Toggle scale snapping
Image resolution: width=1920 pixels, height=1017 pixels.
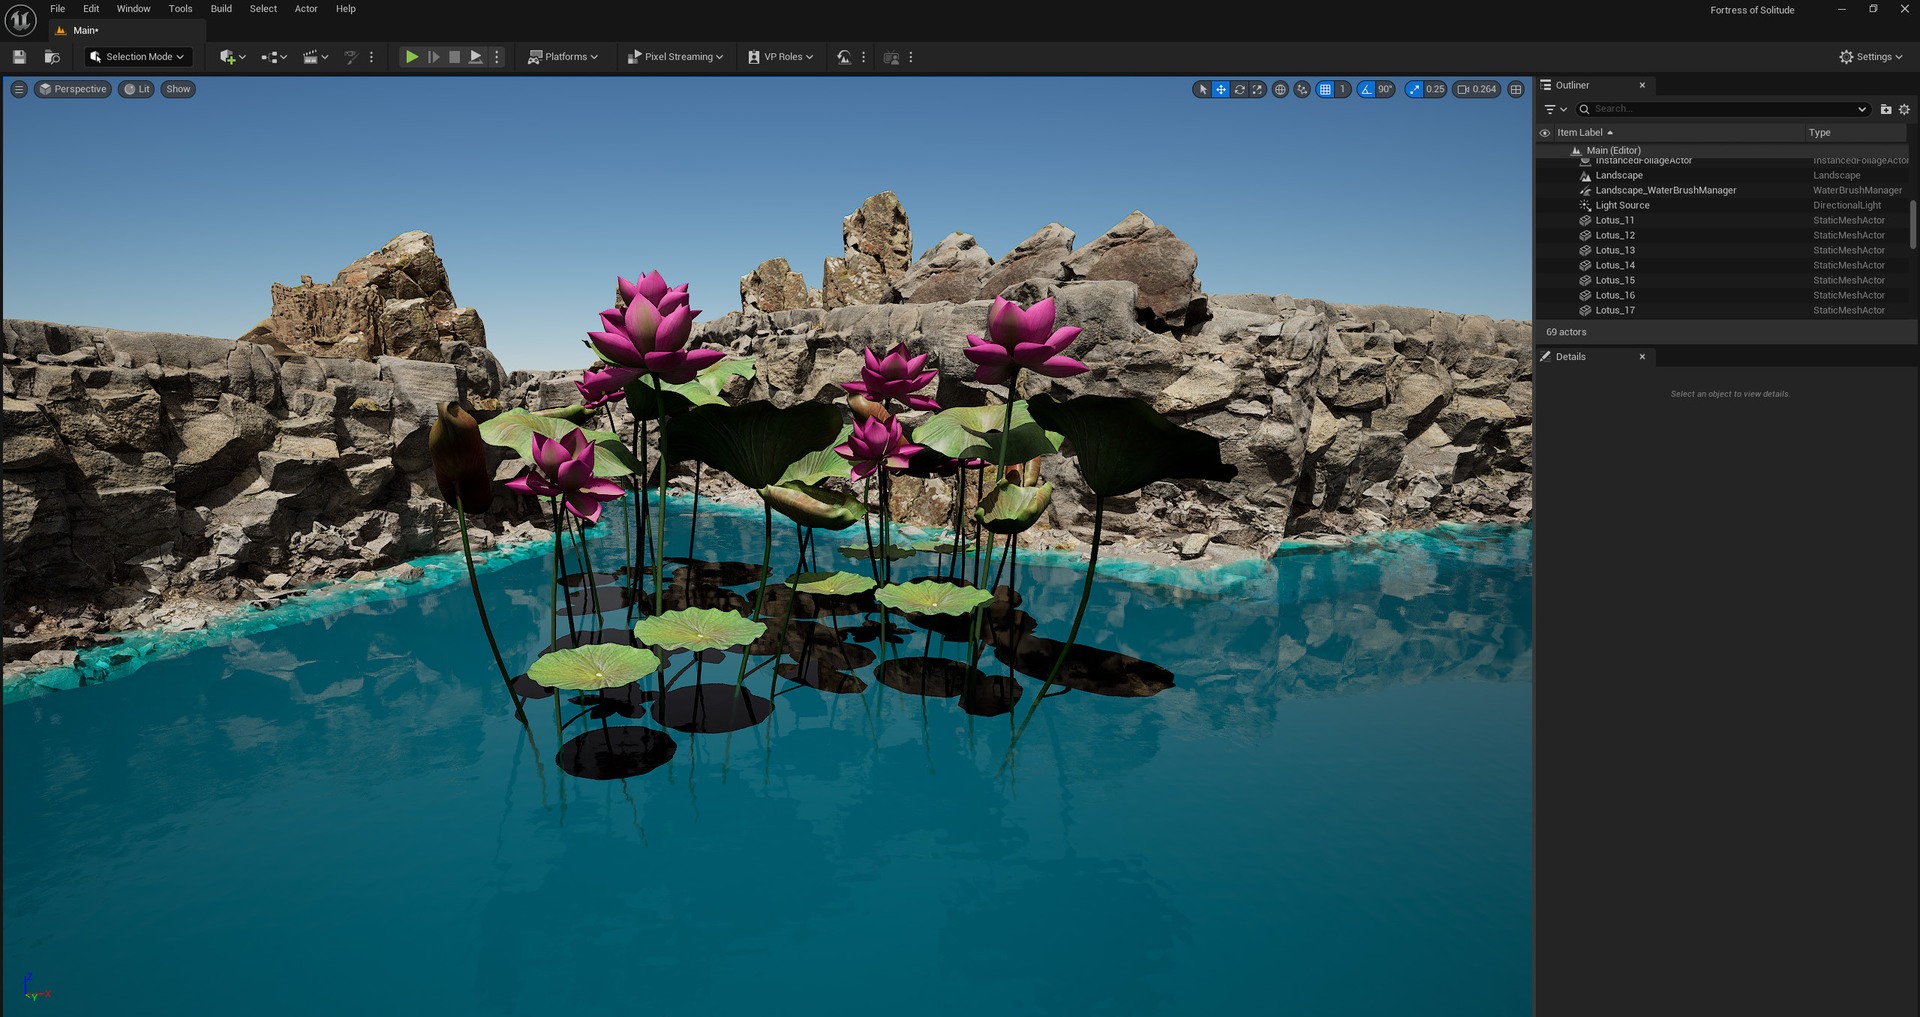[x=1414, y=89]
